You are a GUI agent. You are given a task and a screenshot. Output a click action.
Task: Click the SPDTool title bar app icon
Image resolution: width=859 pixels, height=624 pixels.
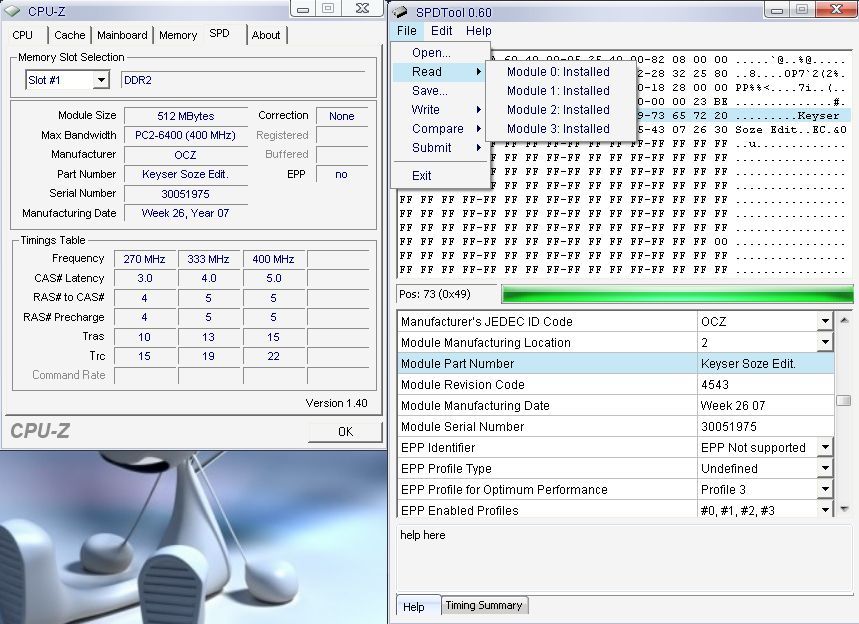click(x=400, y=12)
